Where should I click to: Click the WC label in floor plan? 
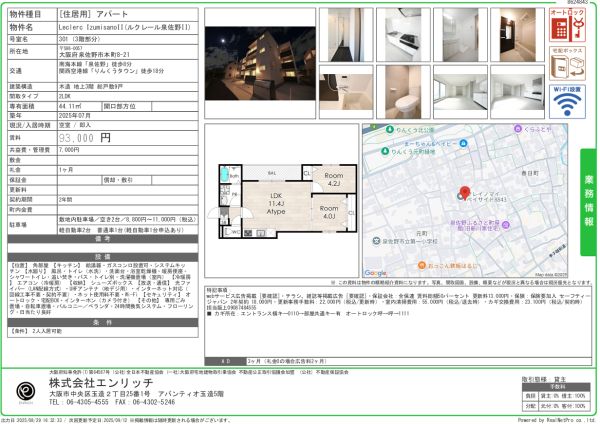click(x=236, y=232)
